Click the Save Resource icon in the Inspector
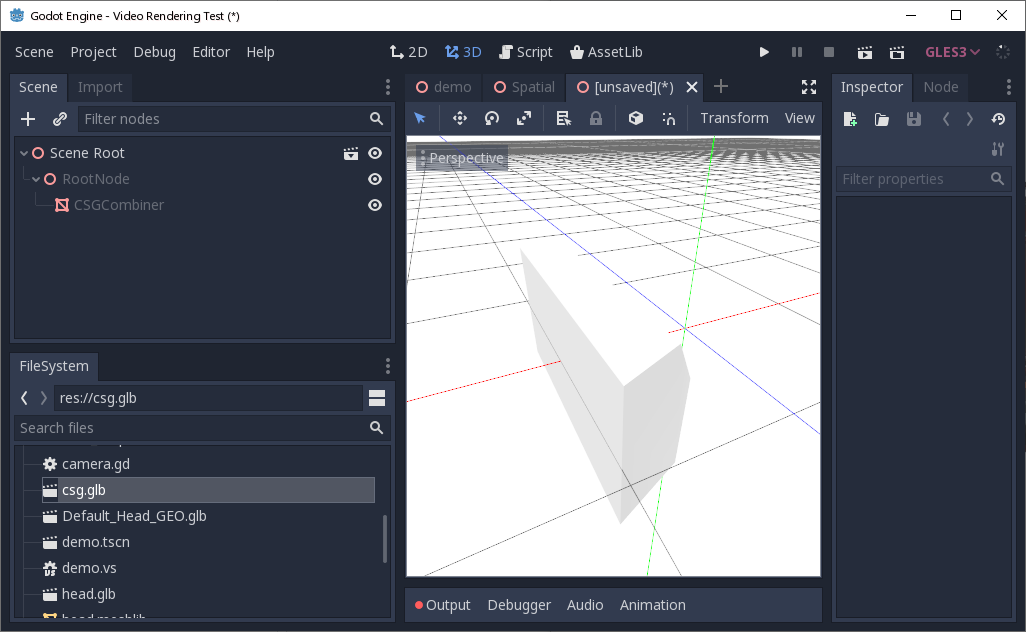 [x=912, y=119]
